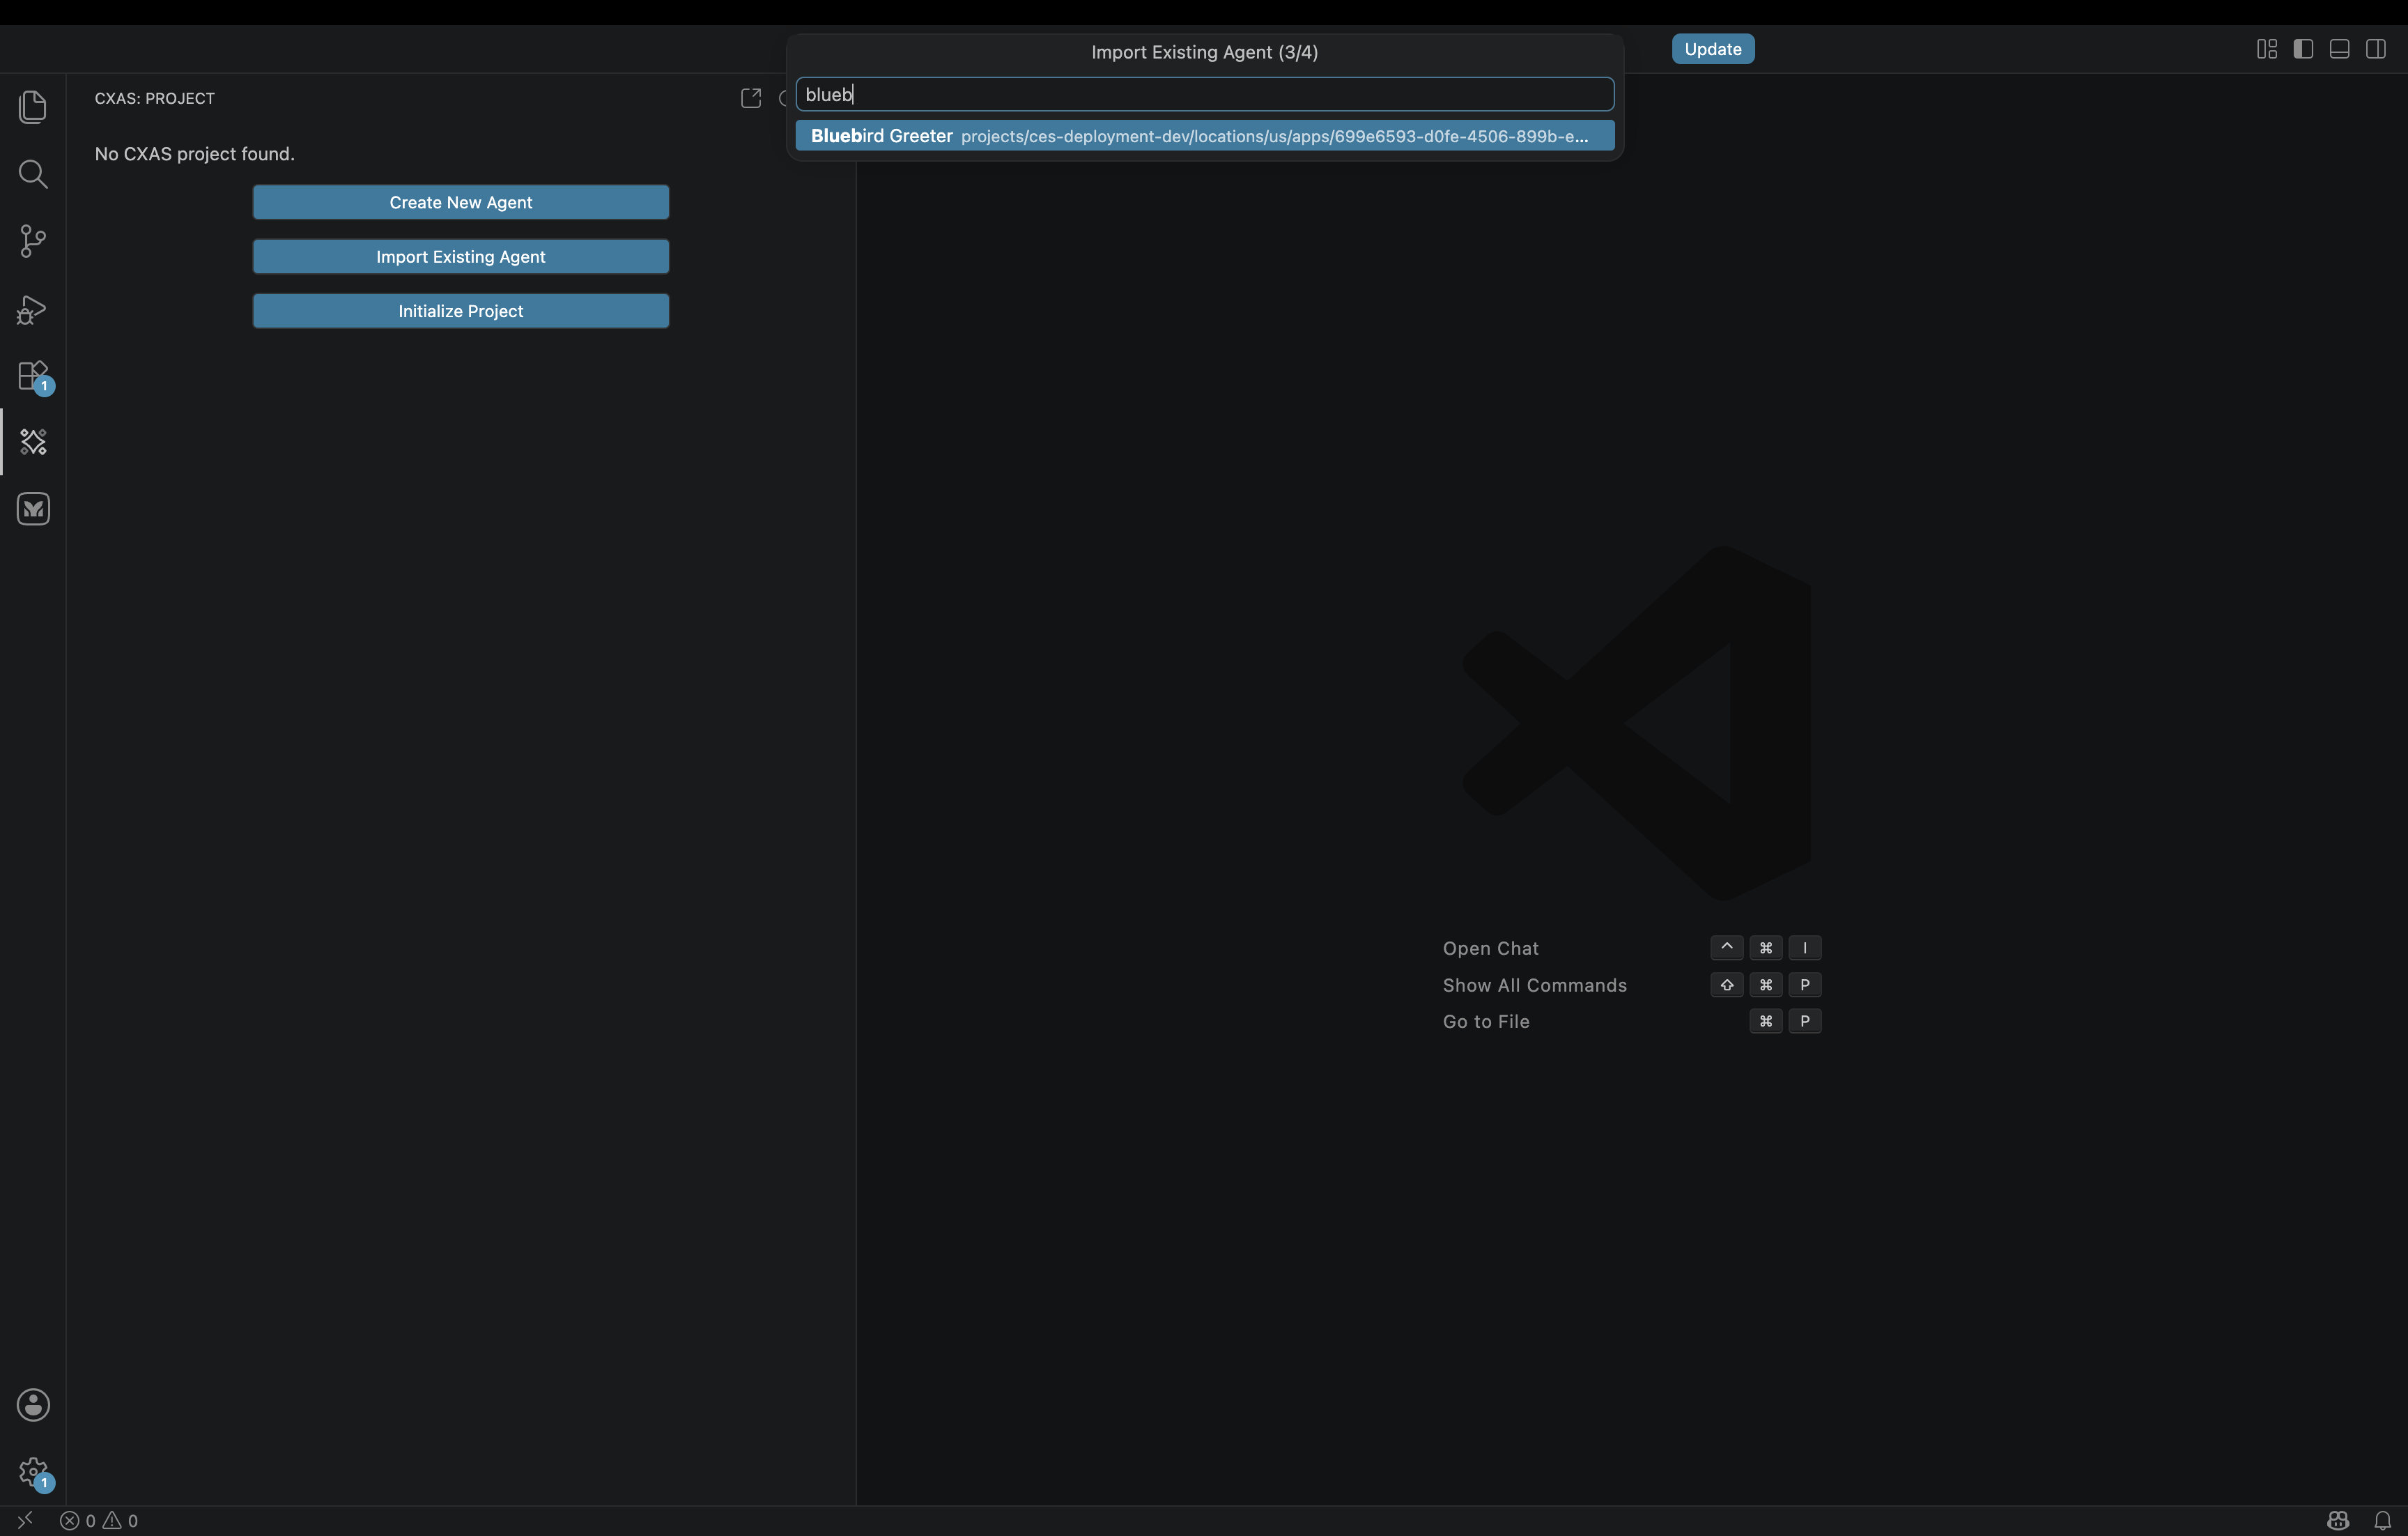The height and width of the screenshot is (1536, 2408).
Task: Toggle the primary side bar
Action: click(2303, 49)
